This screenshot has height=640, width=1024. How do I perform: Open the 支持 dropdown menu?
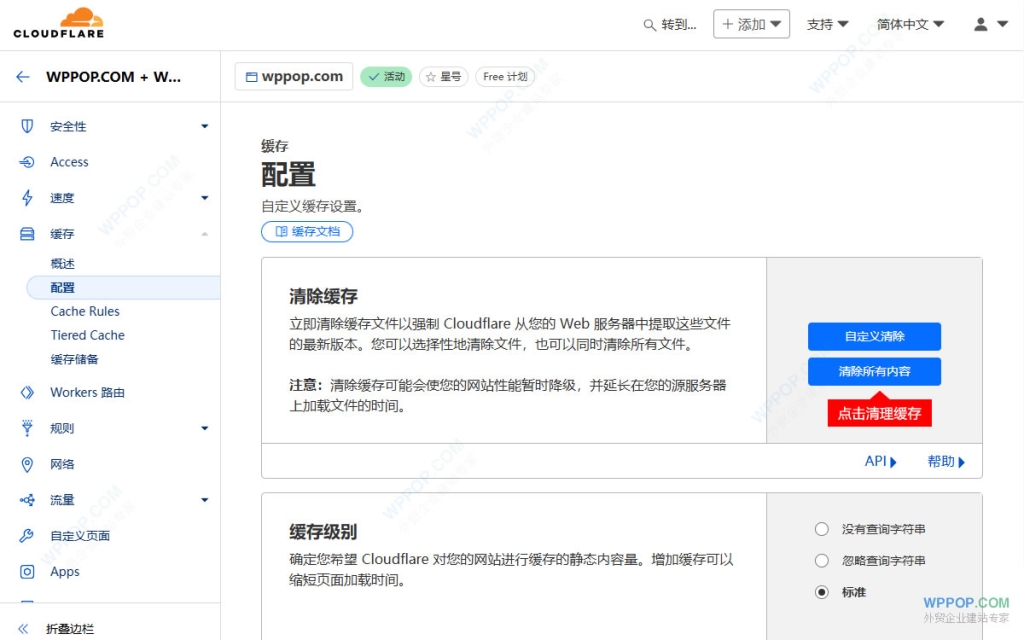827,23
